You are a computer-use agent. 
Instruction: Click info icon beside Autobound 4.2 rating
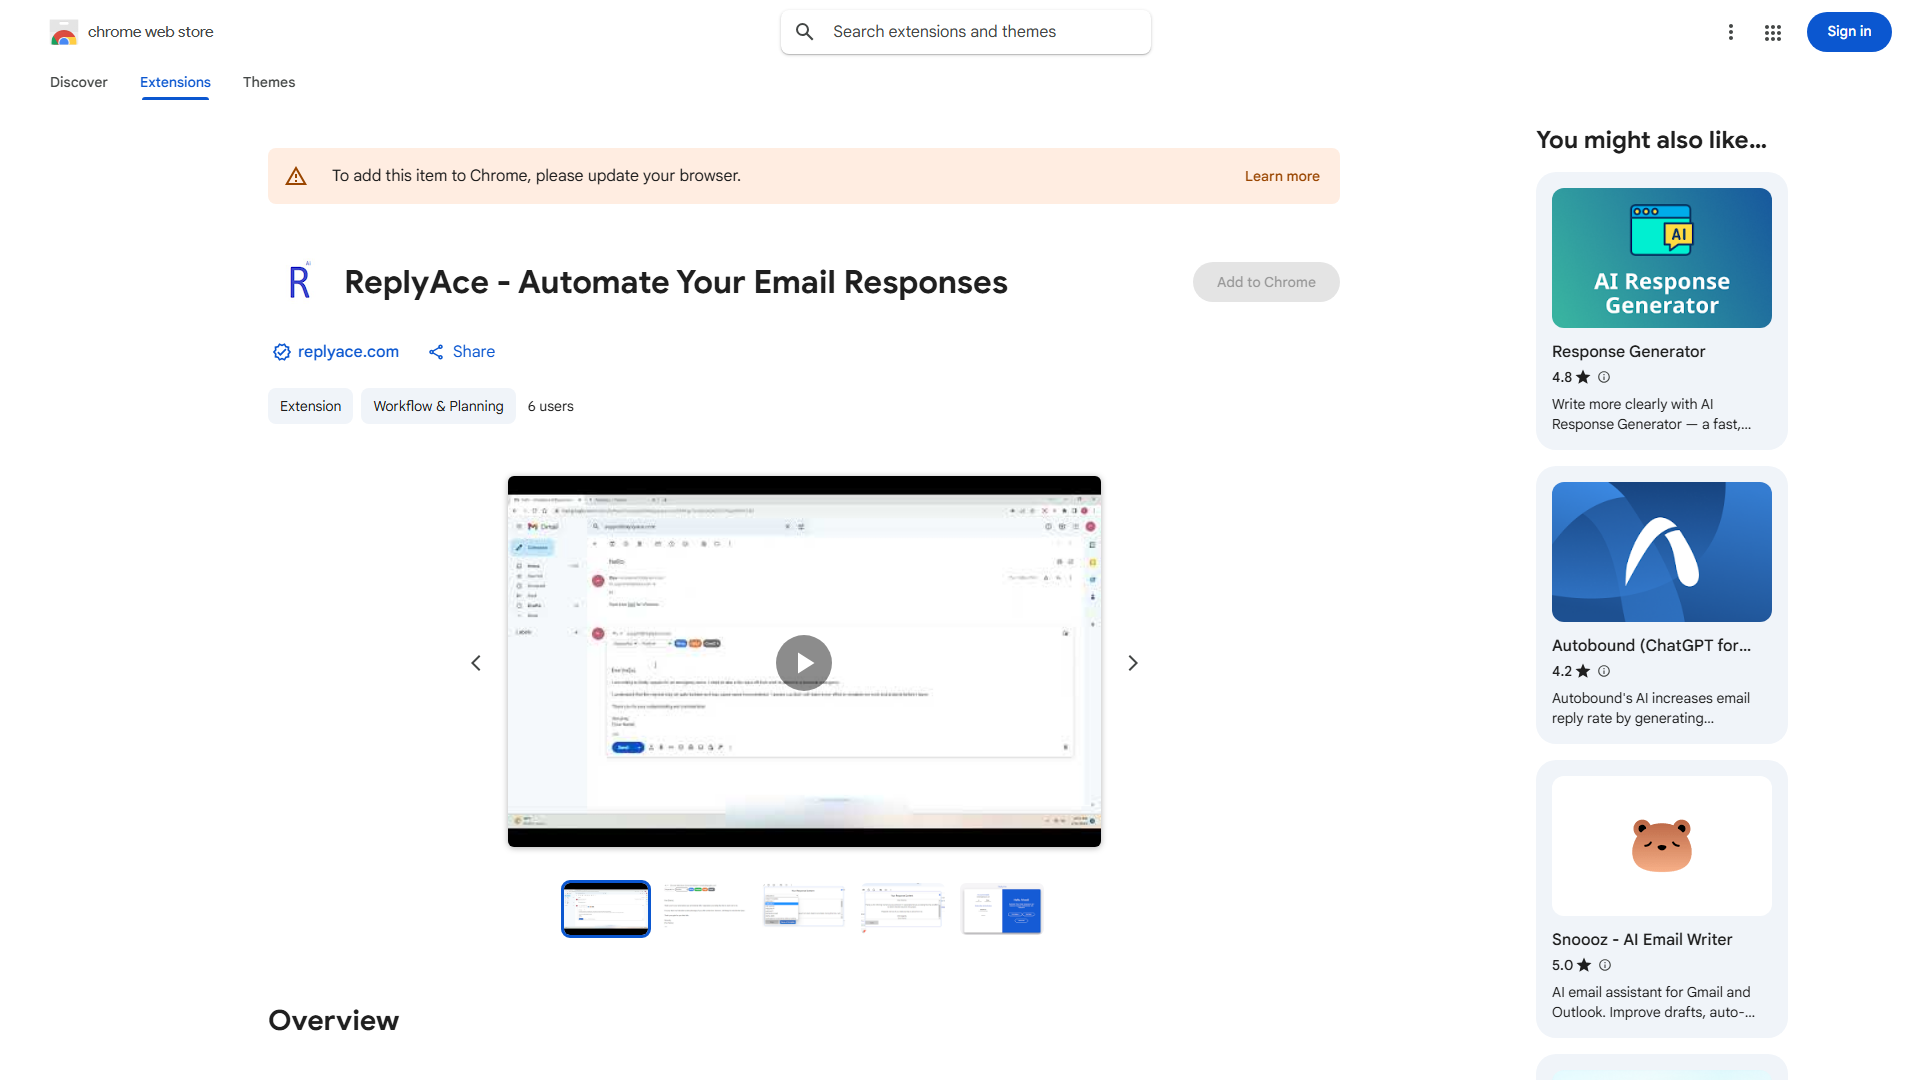(x=1604, y=671)
